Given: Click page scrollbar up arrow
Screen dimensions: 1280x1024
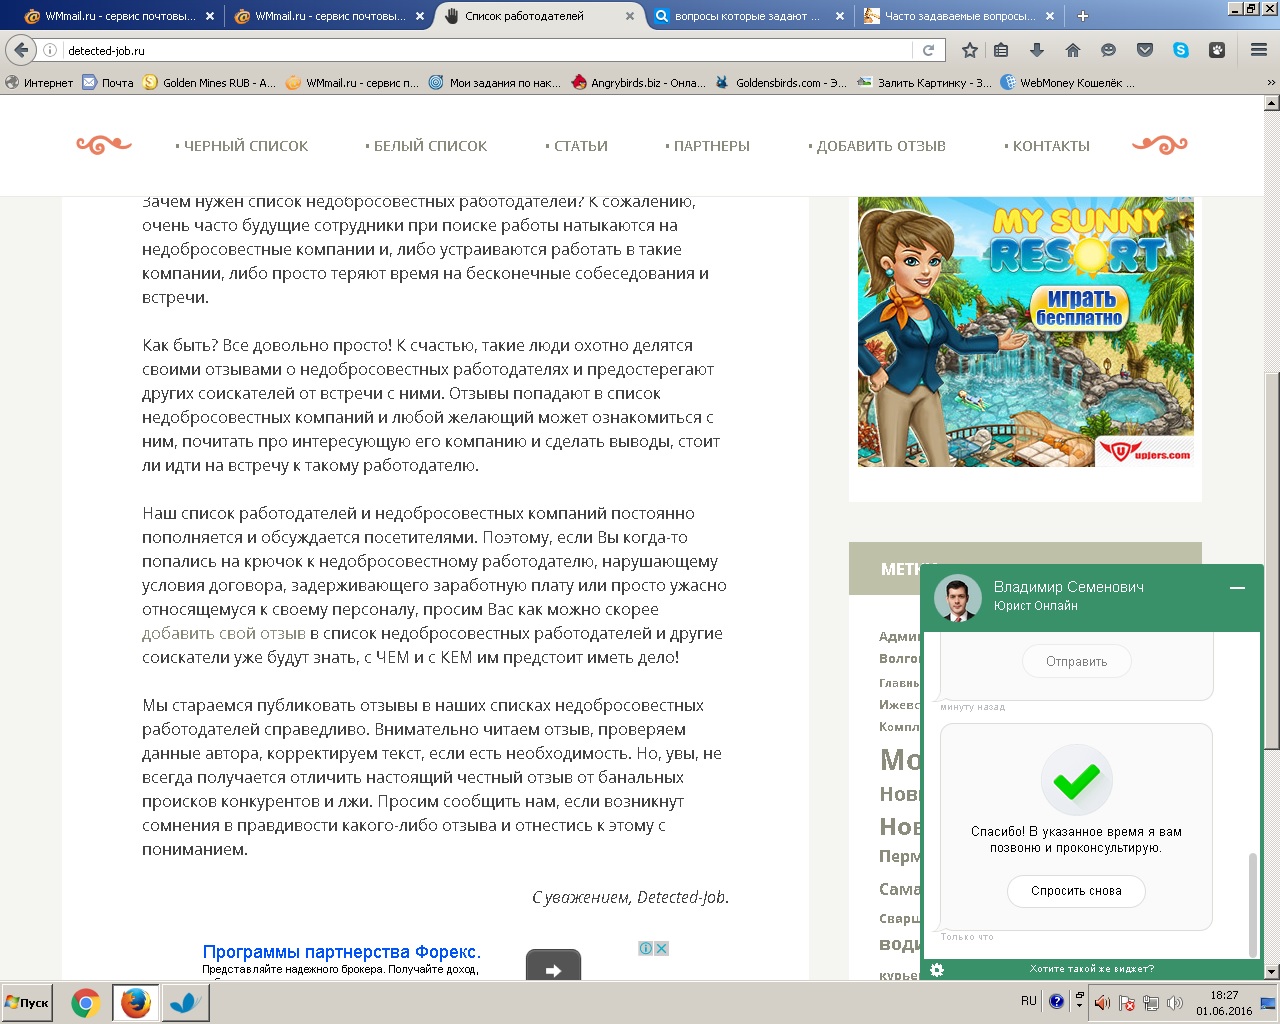Looking at the screenshot, I should (1271, 103).
